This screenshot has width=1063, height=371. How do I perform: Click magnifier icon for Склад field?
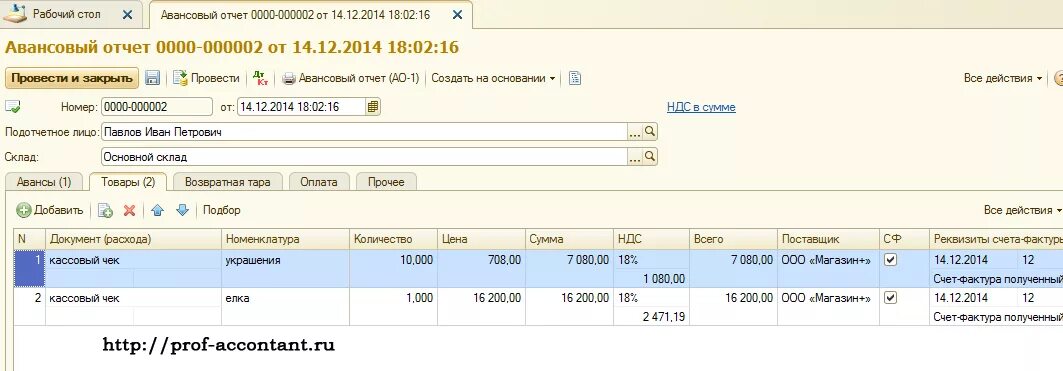point(649,157)
